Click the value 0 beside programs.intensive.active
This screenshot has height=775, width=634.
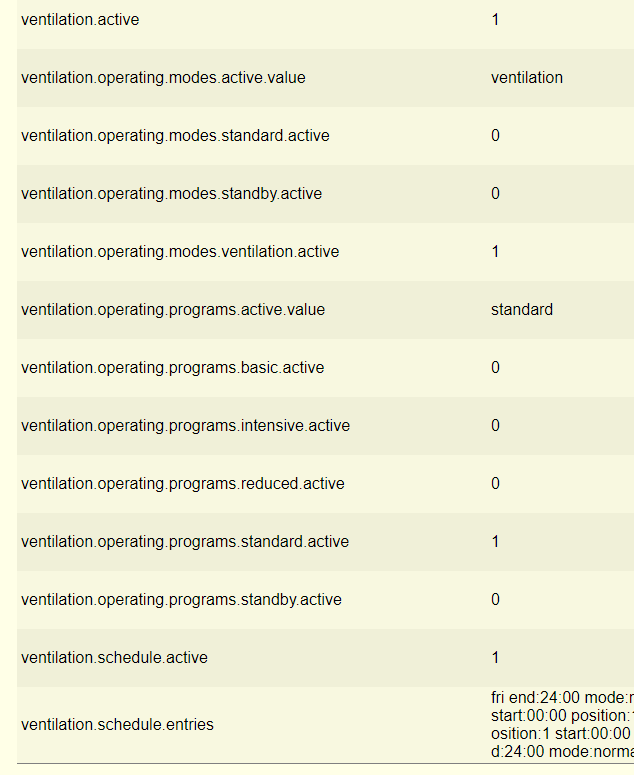pyautogui.click(x=495, y=426)
